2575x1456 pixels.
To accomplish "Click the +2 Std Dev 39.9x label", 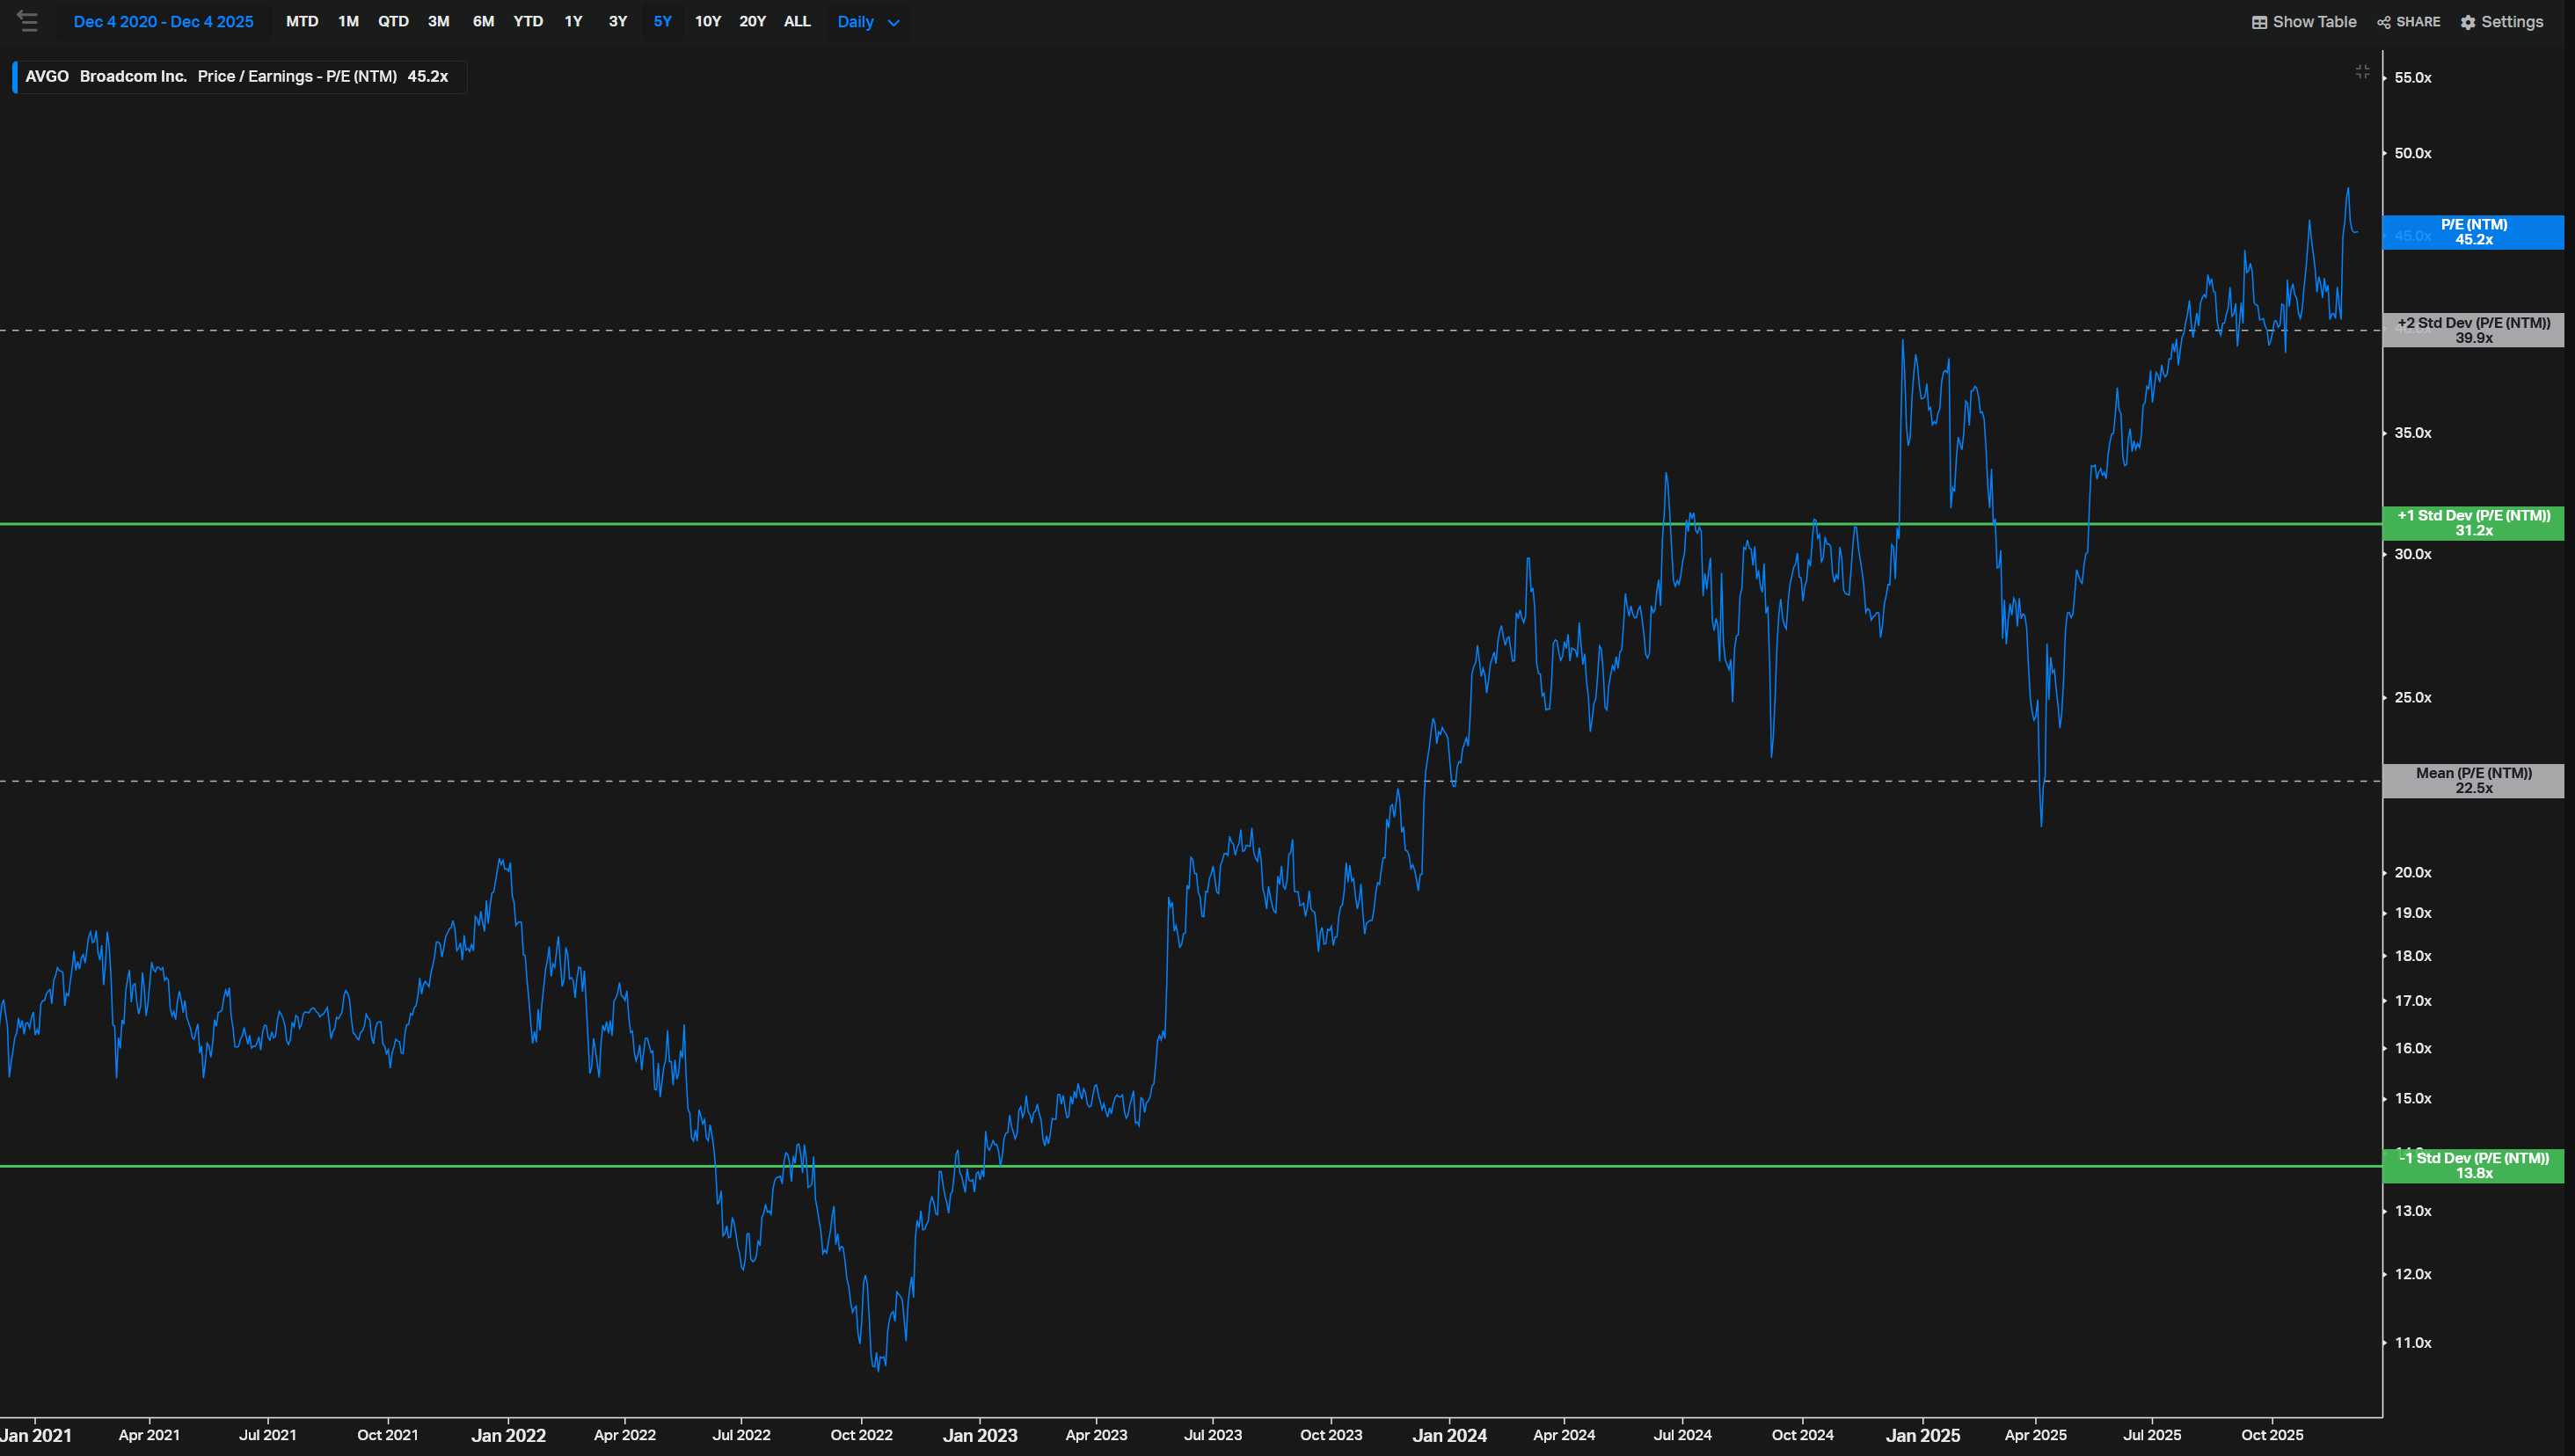I will click(2473, 330).
